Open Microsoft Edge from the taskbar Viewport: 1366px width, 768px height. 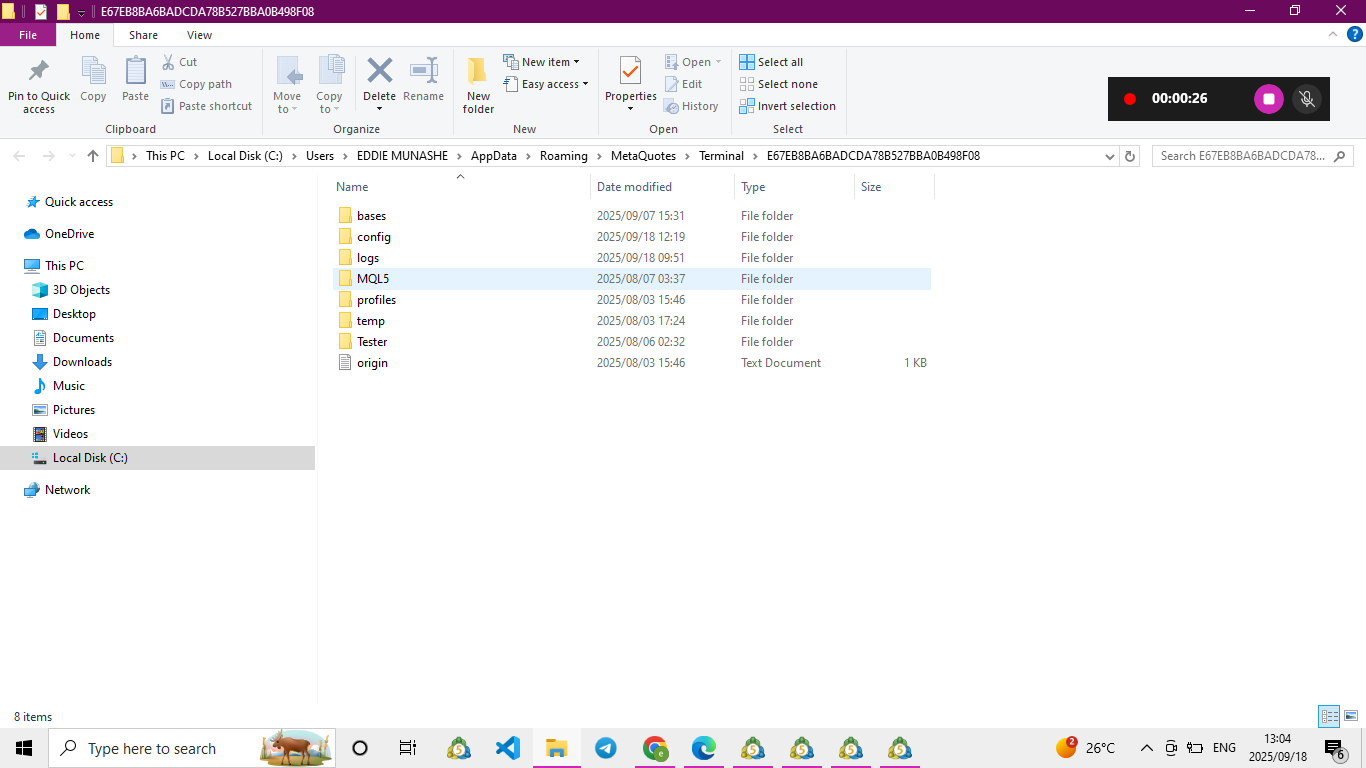(x=704, y=748)
